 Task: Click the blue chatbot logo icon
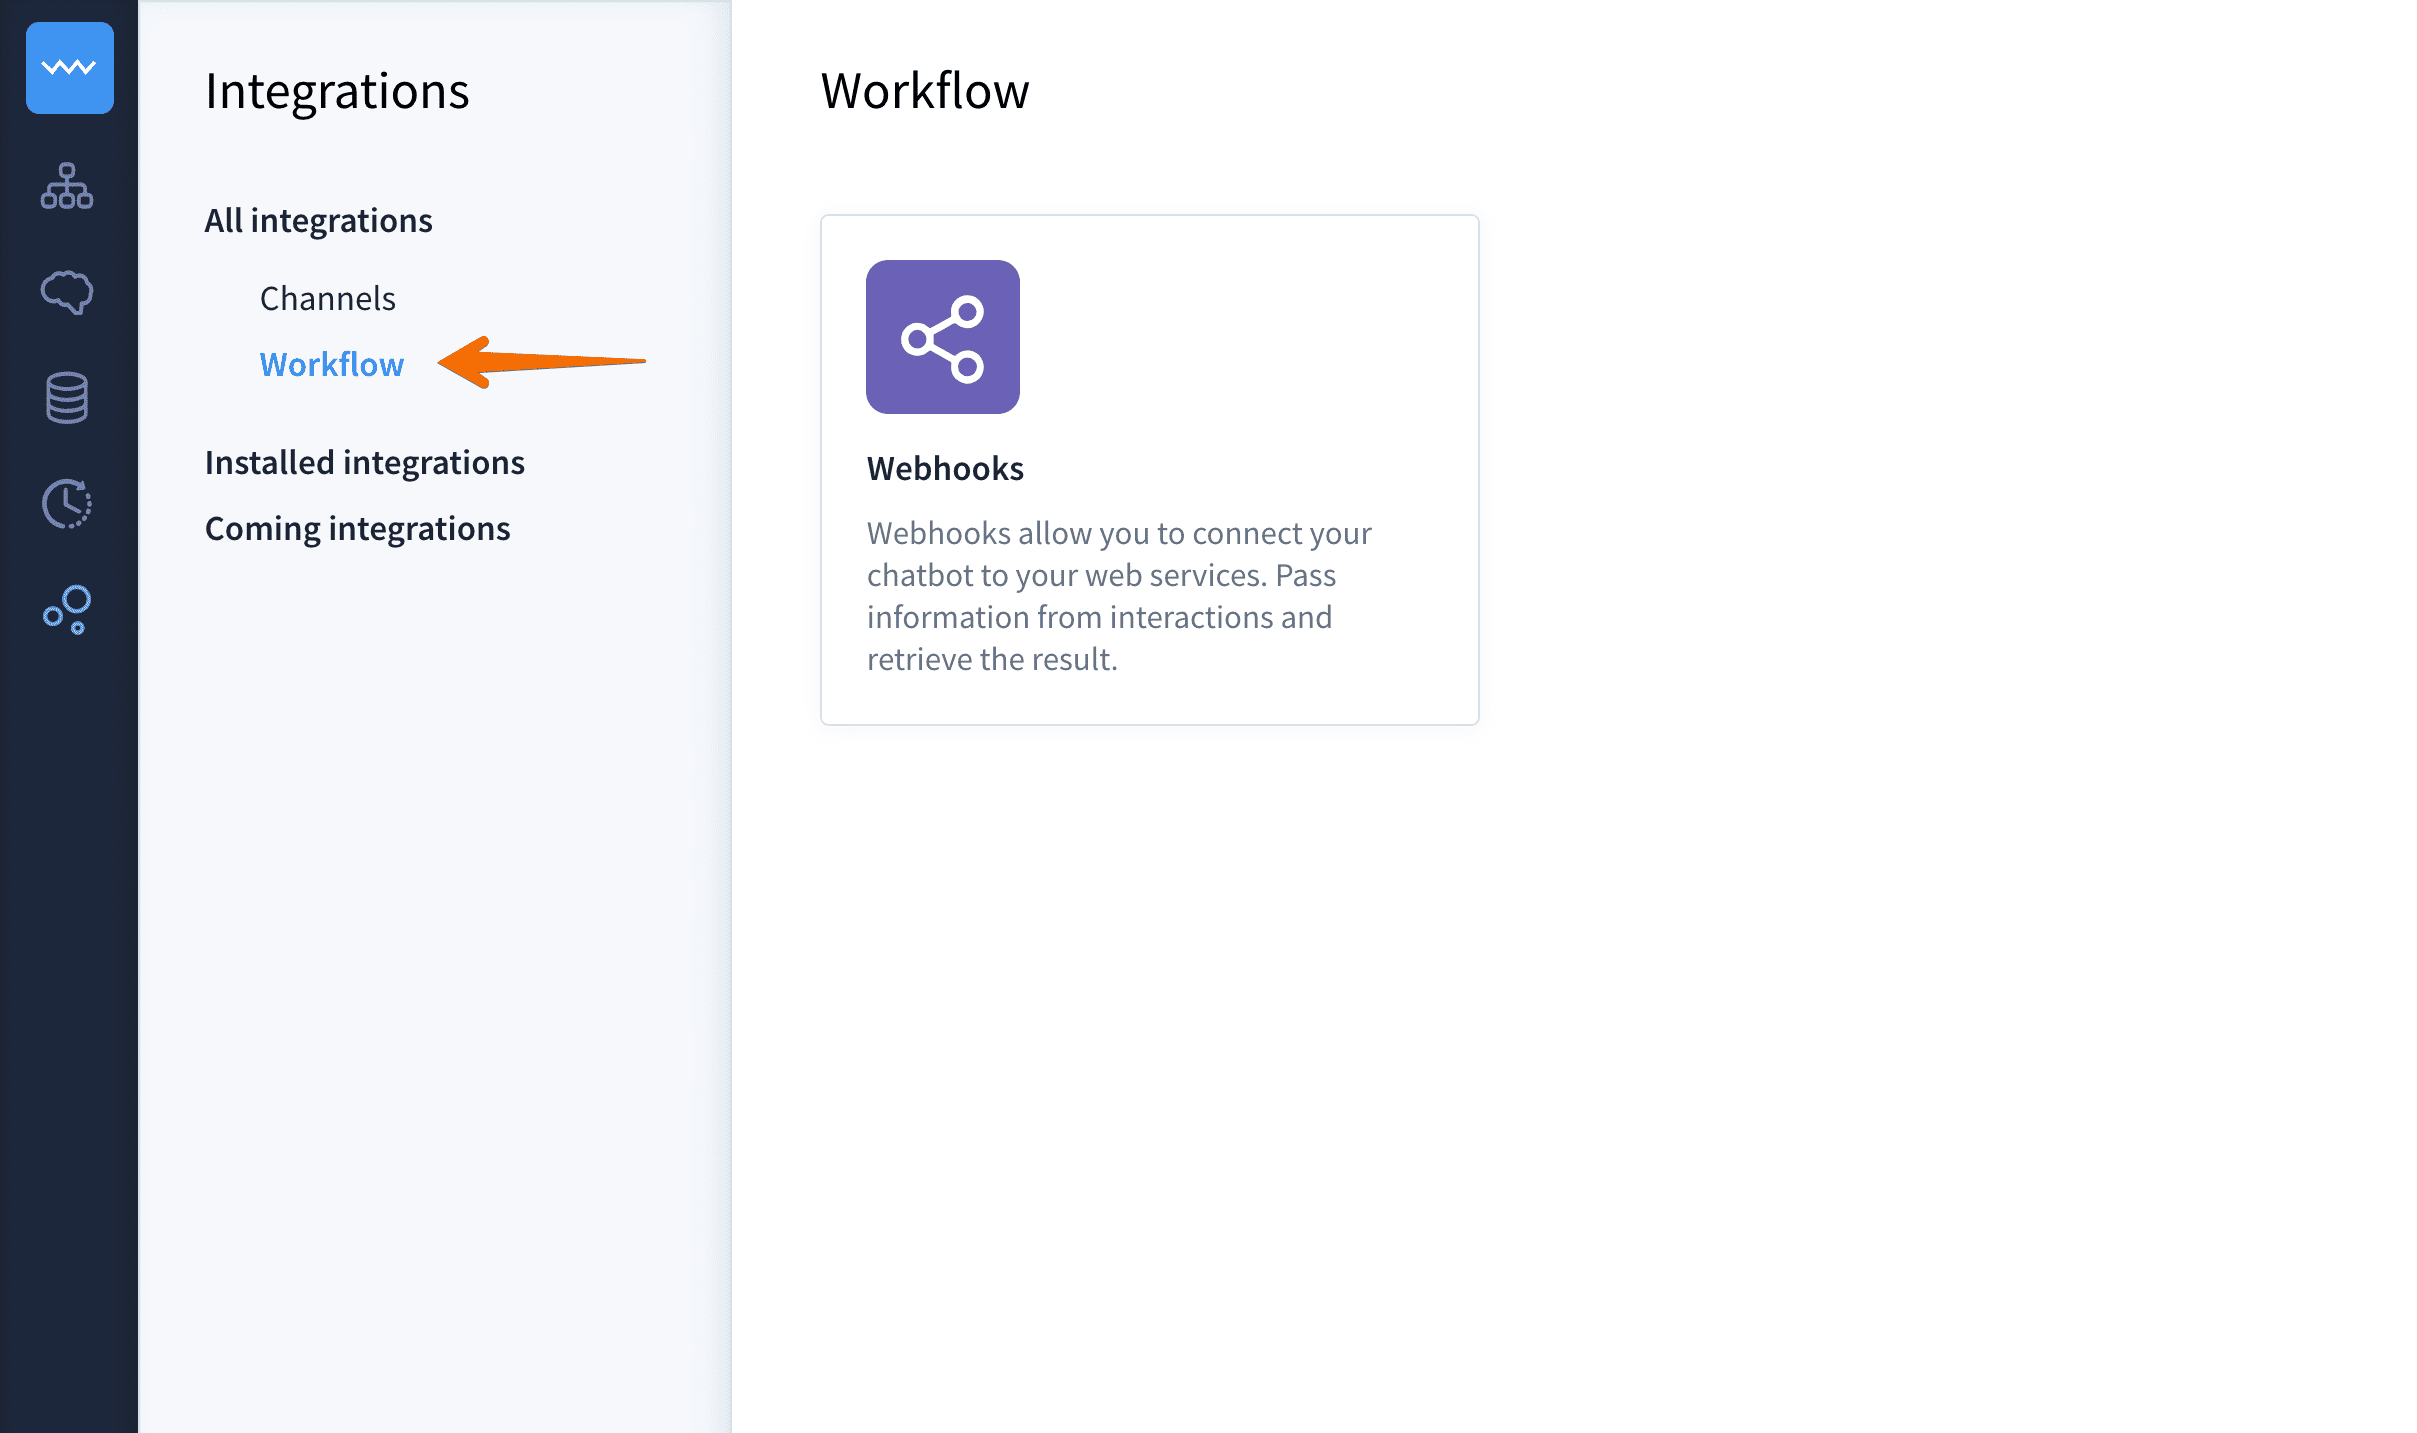coord(69,68)
